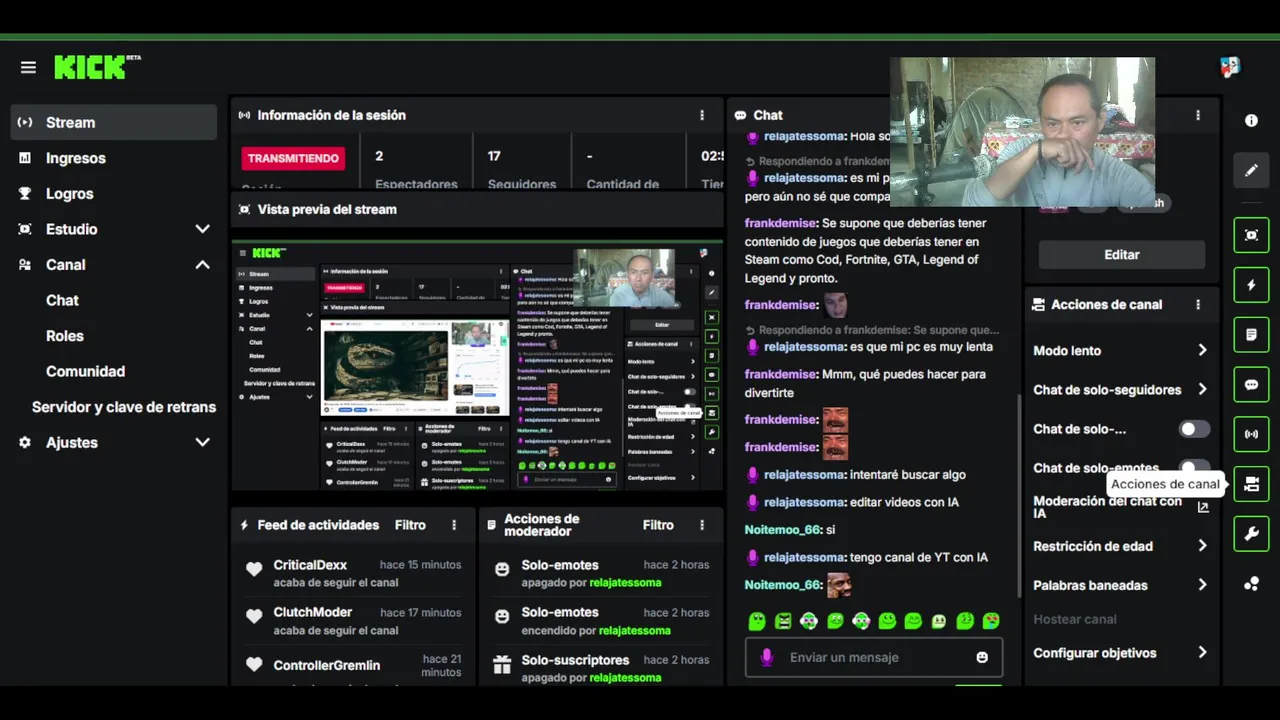The height and width of the screenshot is (720, 1280).
Task: Click the heart icon beside ClutchModer
Action: (x=254, y=618)
